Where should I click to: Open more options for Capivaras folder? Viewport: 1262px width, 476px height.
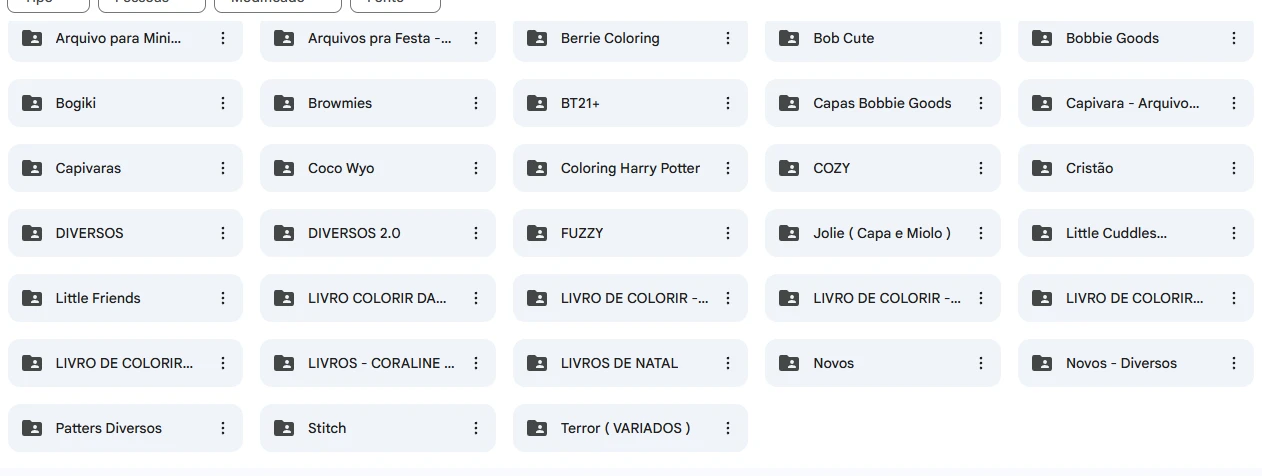[x=223, y=168]
